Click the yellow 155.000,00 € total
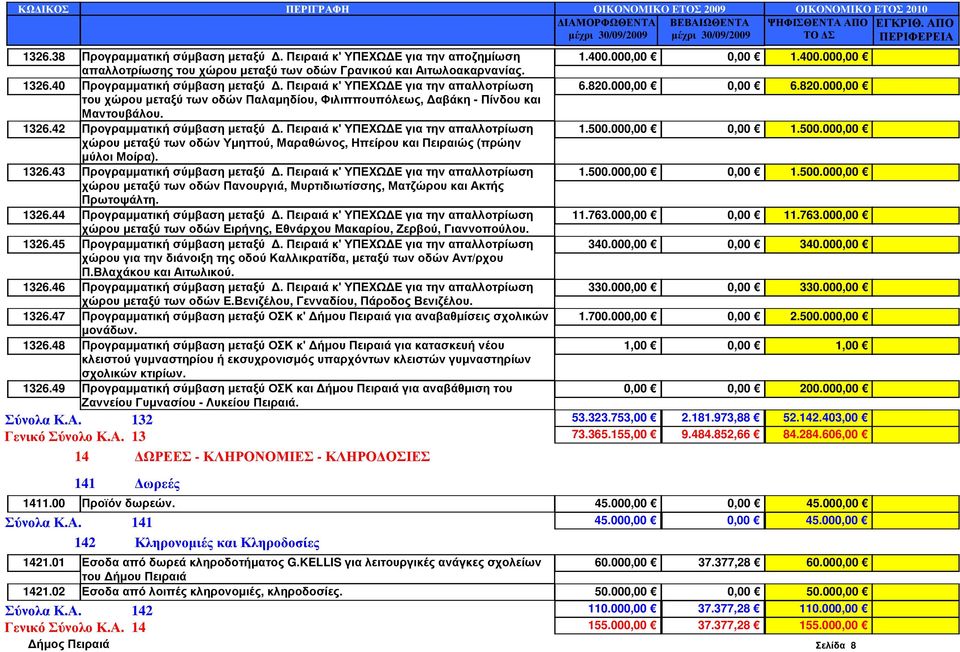This screenshot has width=960, height=652. click(819, 625)
